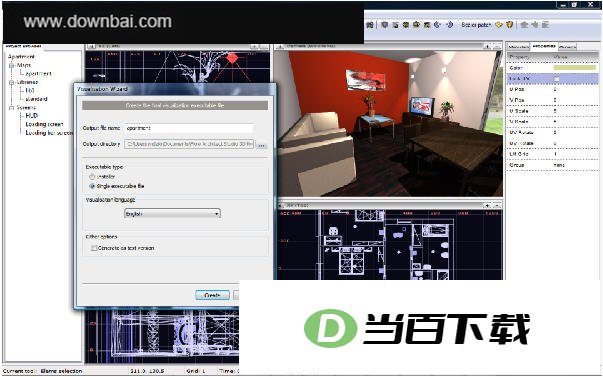
Task: Toggle the checkbox in the highlighted property row
Action: (556, 79)
